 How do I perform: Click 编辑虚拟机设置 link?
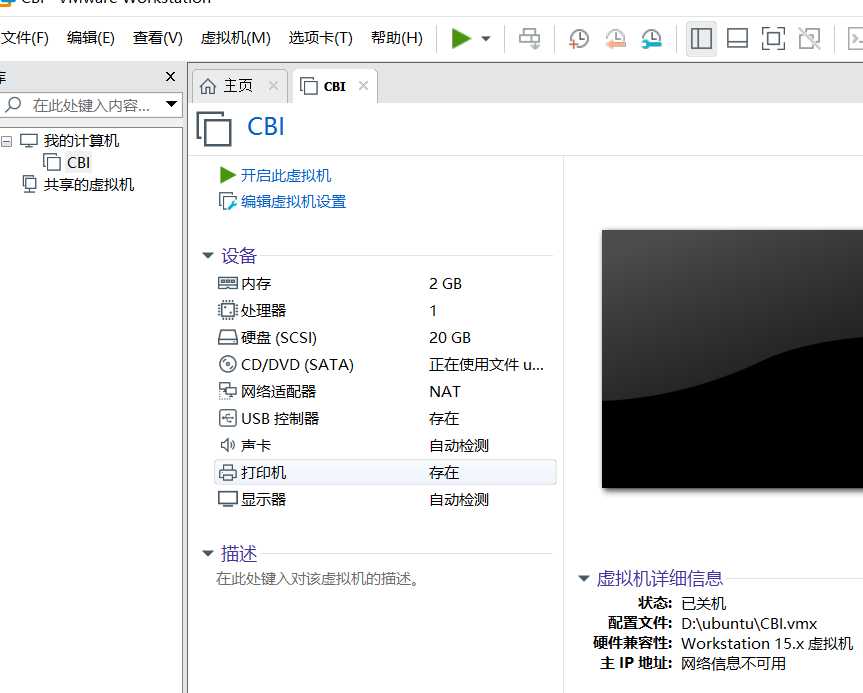click(293, 202)
